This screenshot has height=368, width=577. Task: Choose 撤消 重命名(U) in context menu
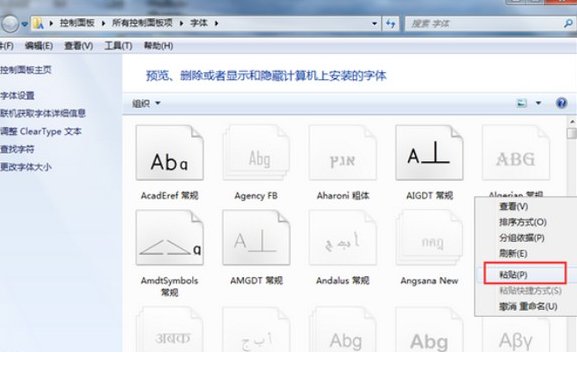pyautogui.click(x=528, y=306)
